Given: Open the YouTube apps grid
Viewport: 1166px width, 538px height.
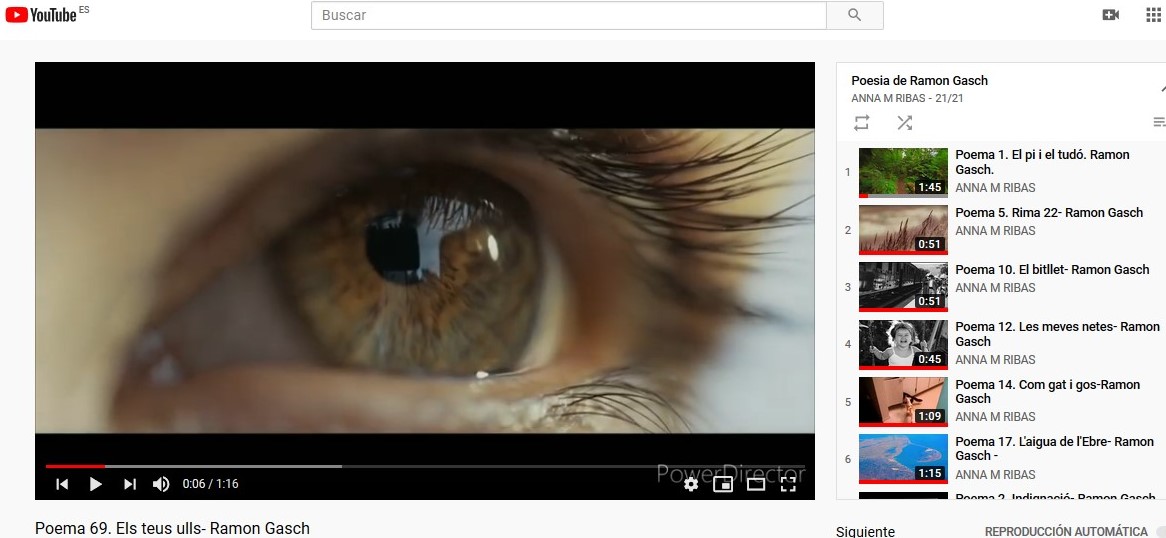Looking at the screenshot, I should tap(1153, 15).
